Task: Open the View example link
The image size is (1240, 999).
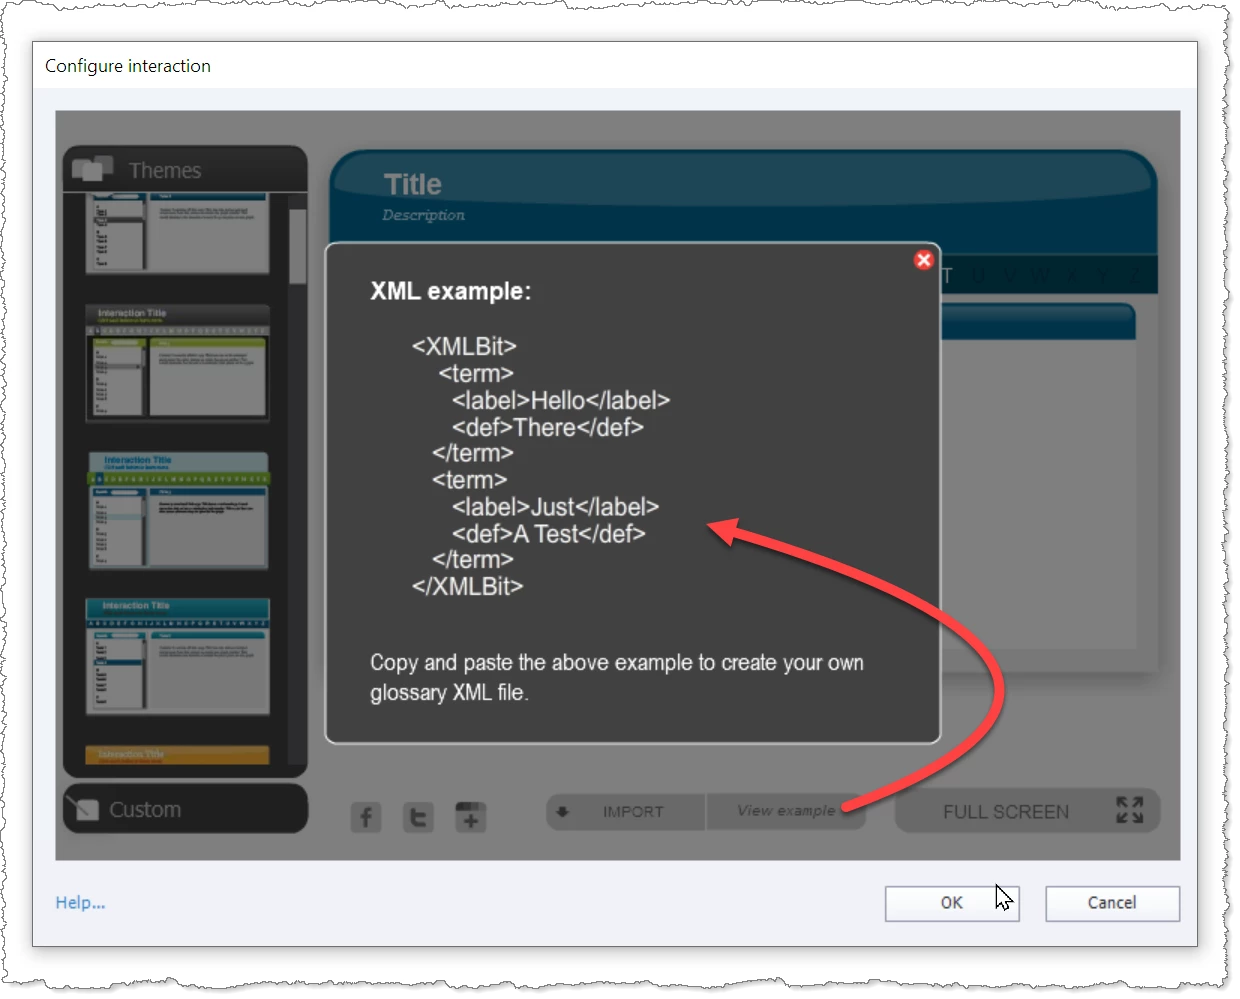Action: [x=786, y=811]
